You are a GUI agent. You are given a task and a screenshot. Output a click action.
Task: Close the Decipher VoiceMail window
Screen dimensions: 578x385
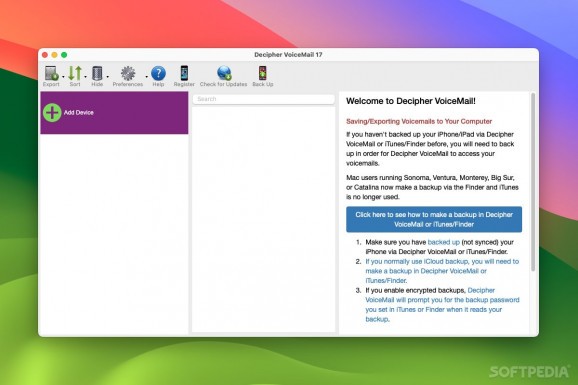(45, 55)
